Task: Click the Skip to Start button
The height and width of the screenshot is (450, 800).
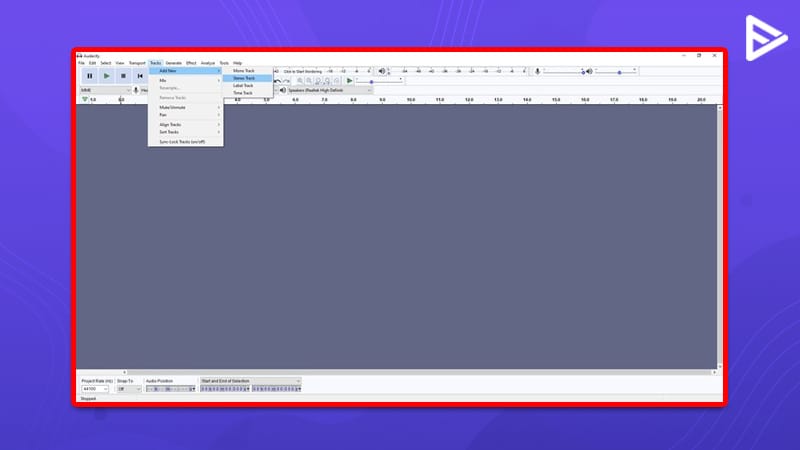Action: coord(140,76)
